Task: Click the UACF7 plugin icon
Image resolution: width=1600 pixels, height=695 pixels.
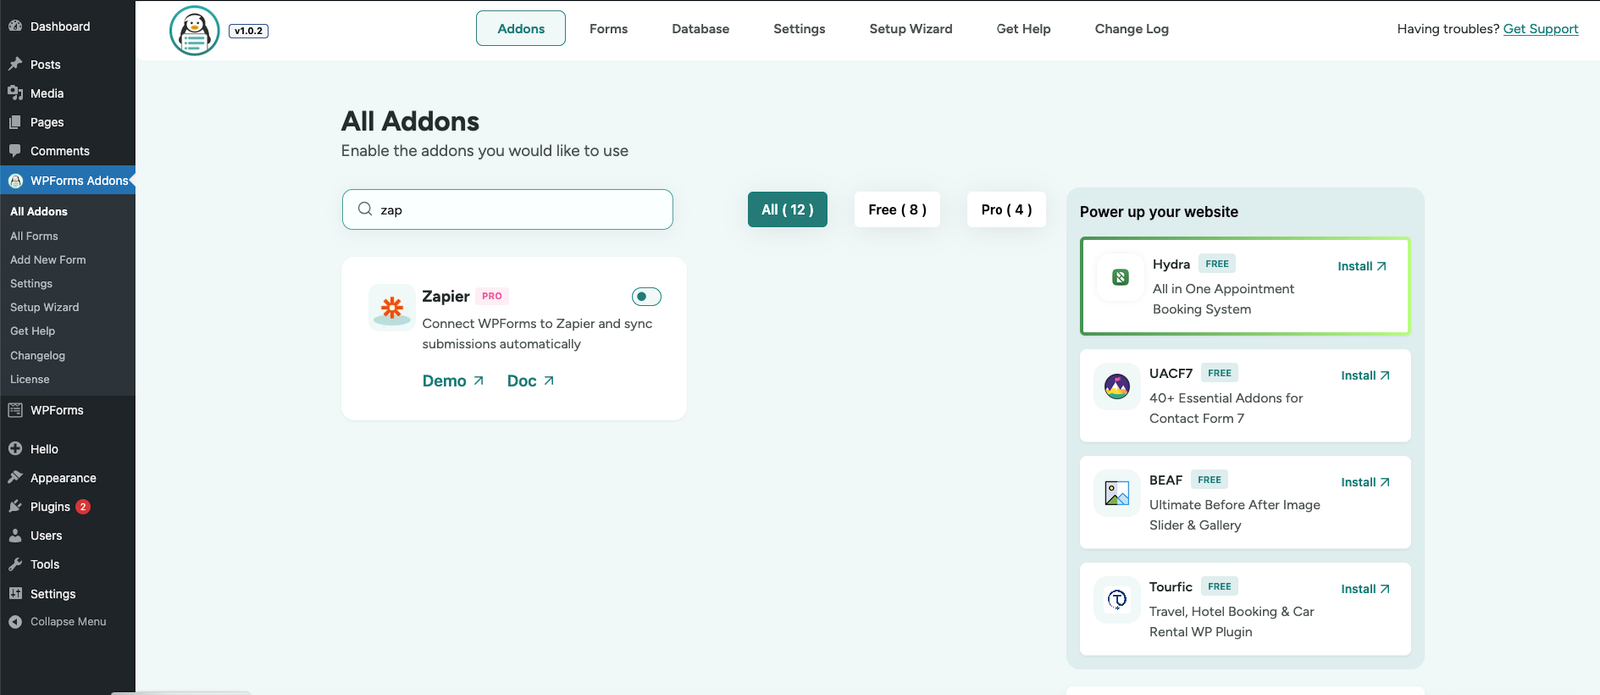Action: (x=1117, y=386)
